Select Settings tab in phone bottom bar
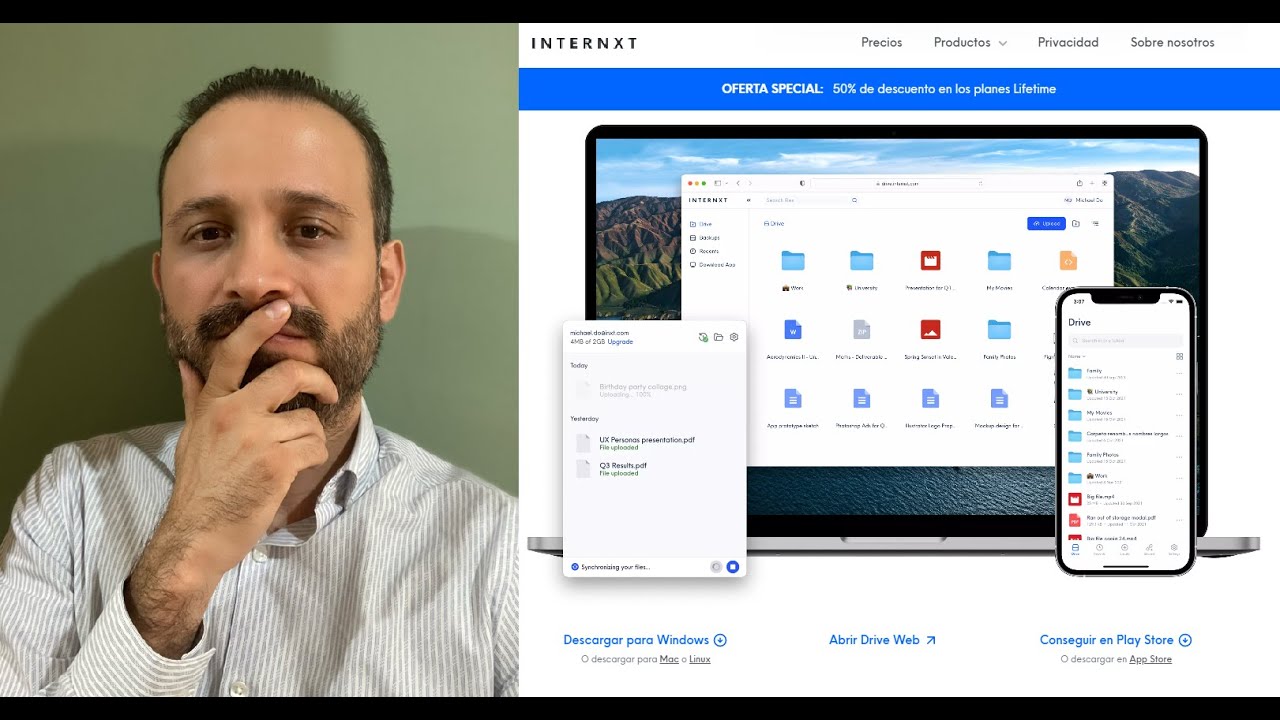Viewport: 1280px width, 720px height. 1174,549
